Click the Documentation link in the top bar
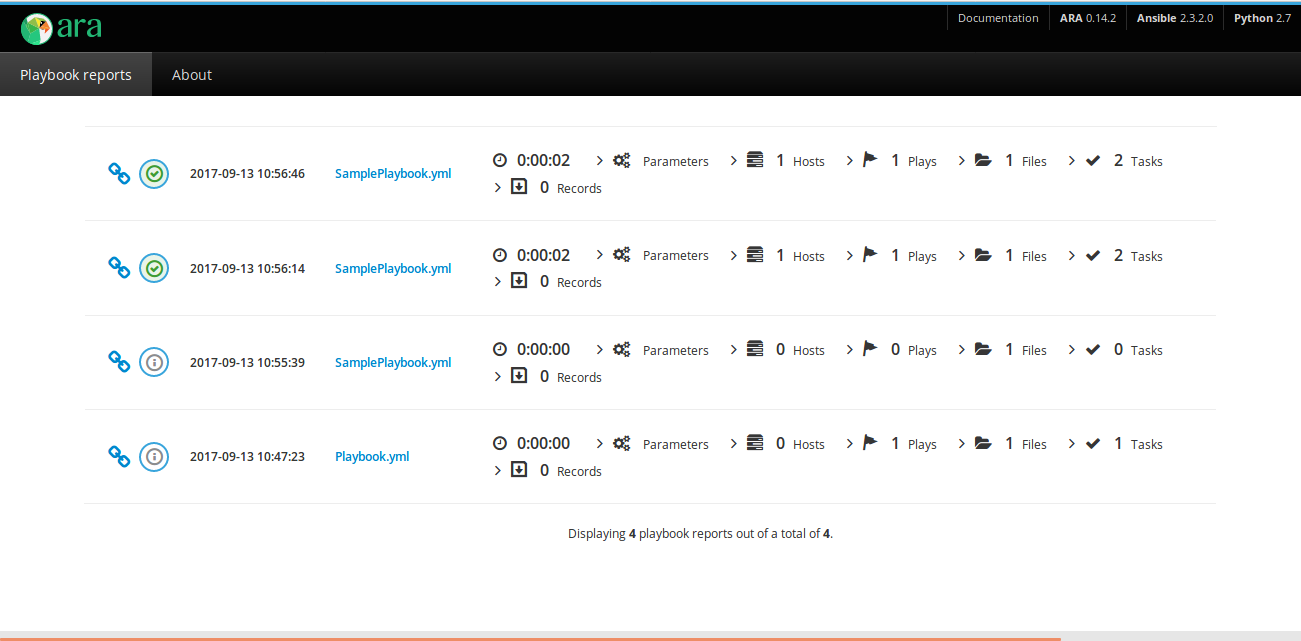 point(997,17)
